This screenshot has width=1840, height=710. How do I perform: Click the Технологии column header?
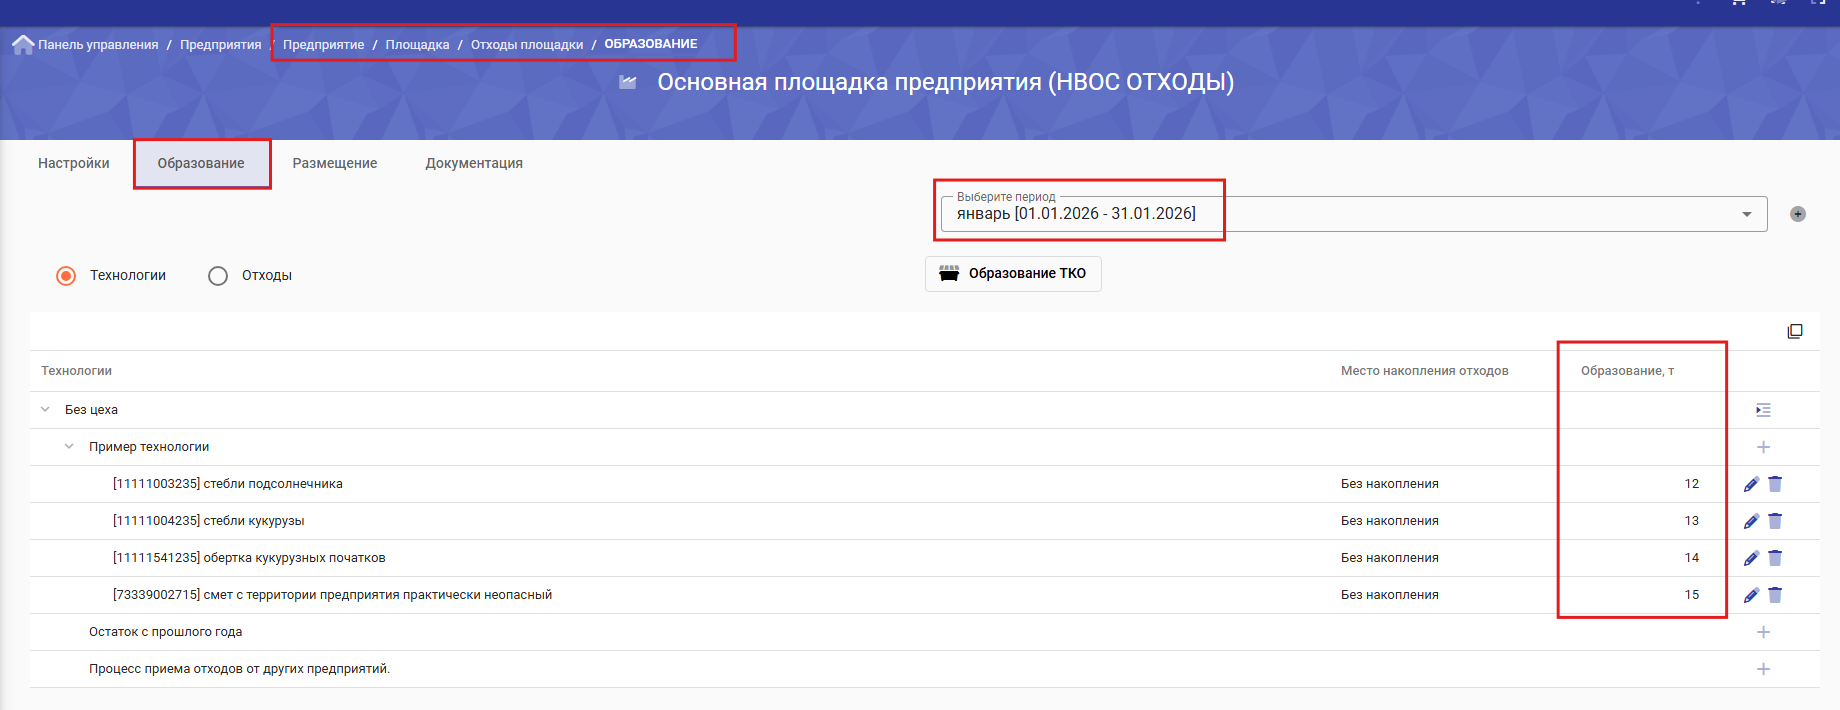(x=76, y=371)
